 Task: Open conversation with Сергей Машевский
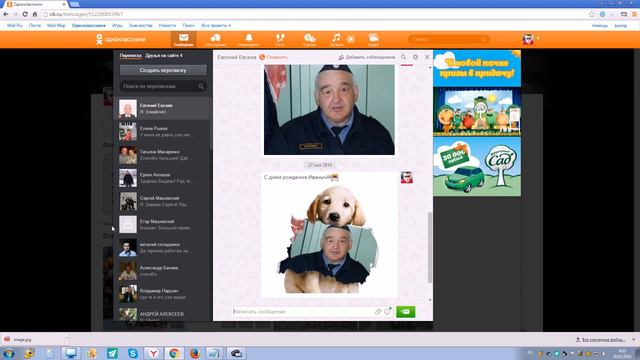(x=162, y=201)
